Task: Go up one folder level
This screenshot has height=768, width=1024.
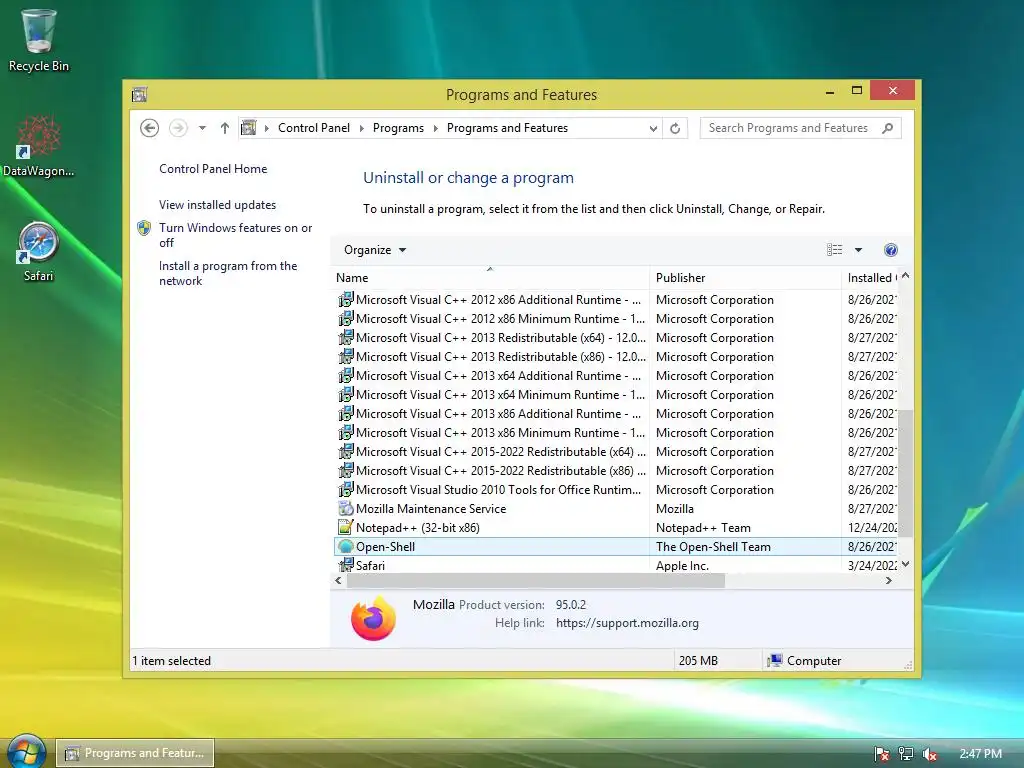Action: point(225,128)
